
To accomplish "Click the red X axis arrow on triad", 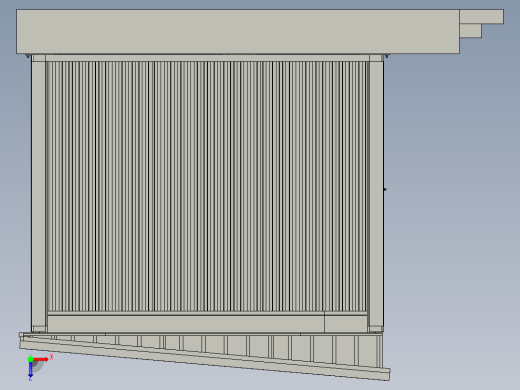I will coord(41,359).
